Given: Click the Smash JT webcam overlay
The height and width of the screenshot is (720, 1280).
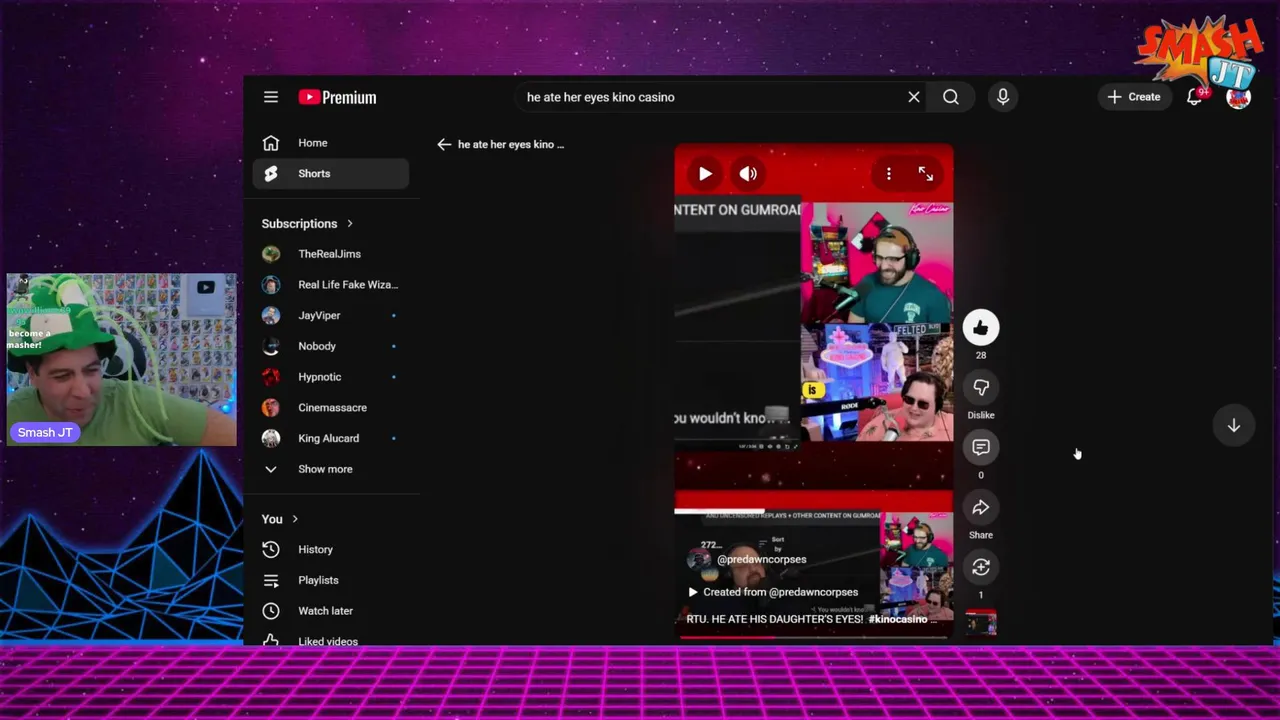Looking at the screenshot, I should click(x=122, y=359).
